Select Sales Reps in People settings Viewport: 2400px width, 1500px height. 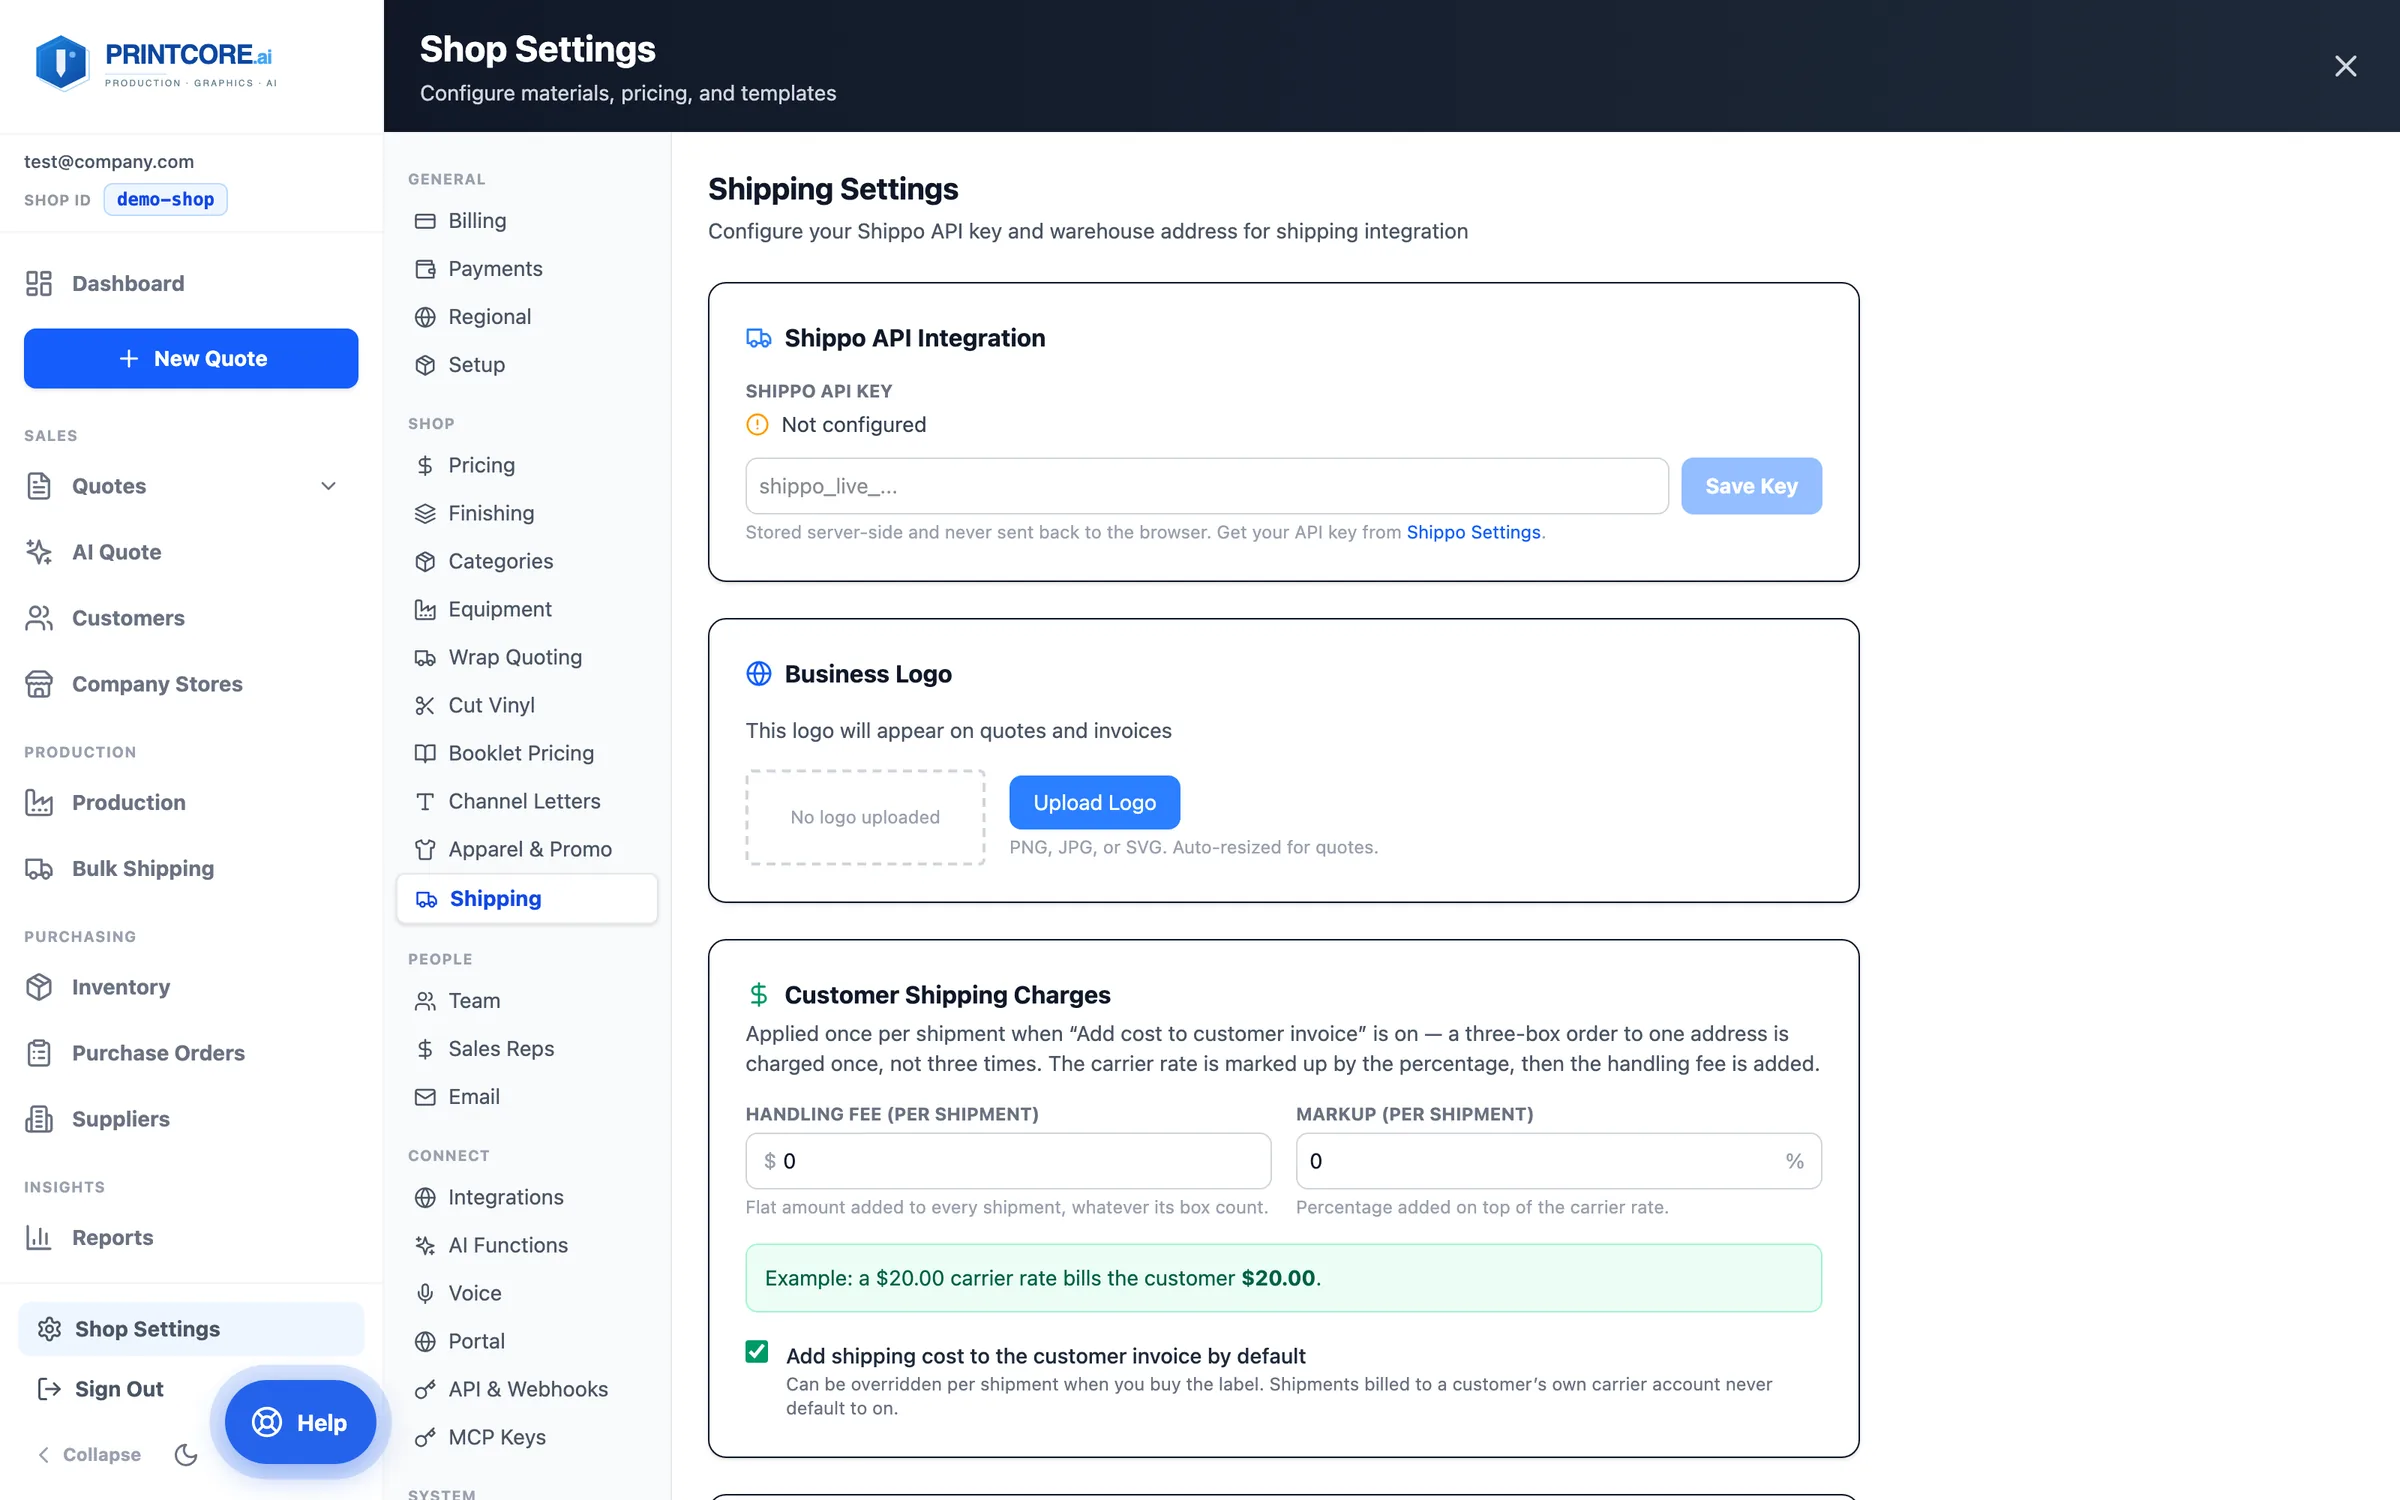pos(527,1049)
